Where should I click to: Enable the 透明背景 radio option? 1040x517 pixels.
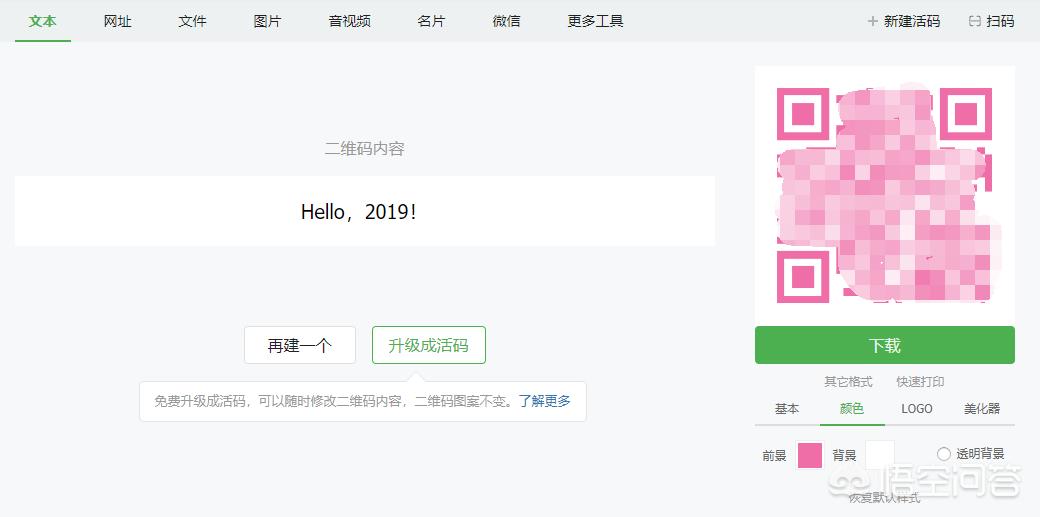(943, 454)
